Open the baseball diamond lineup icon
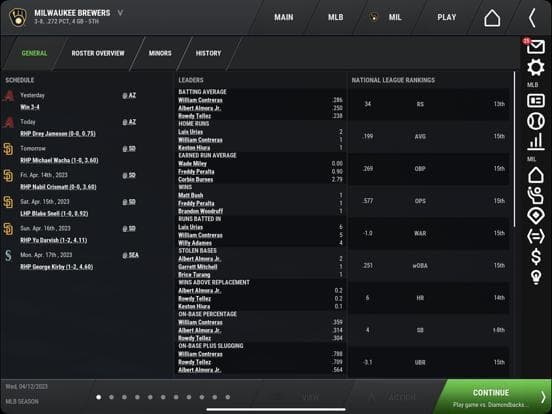Screen dimensions: 552x414 click(x=536, y=216)
